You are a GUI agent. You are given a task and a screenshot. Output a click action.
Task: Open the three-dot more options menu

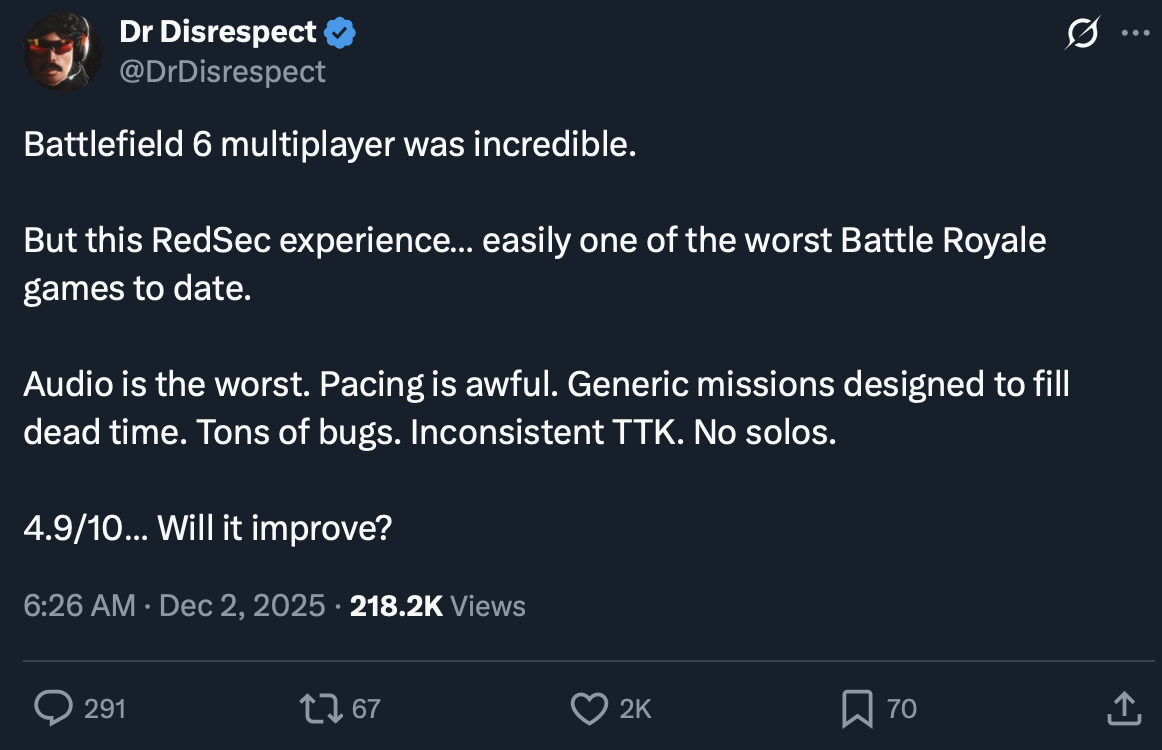click(x=1136, y=32)
